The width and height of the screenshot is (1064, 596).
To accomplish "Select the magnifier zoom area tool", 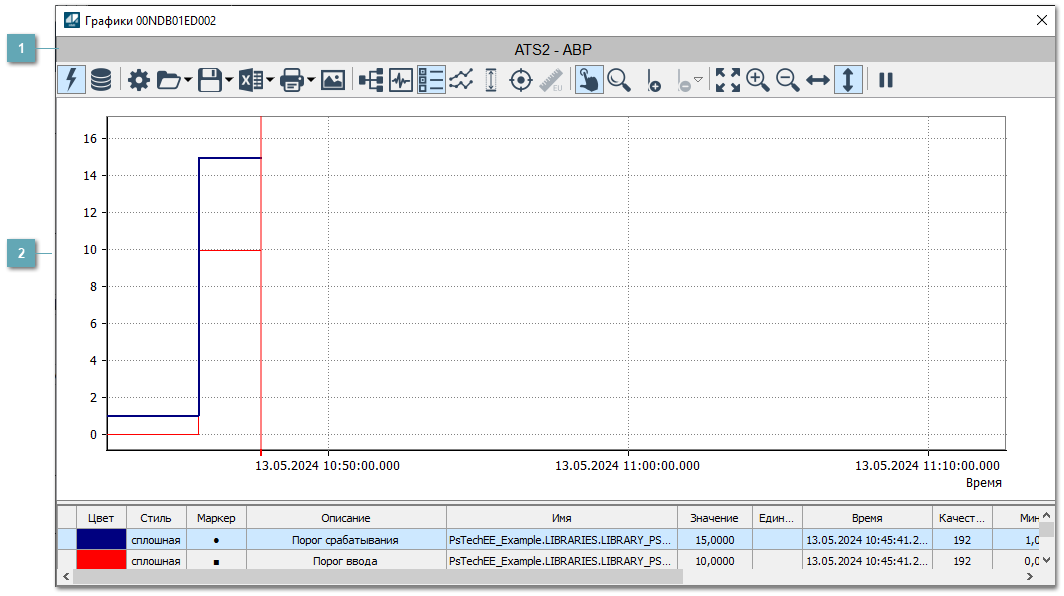I will [x=619, y=80].
